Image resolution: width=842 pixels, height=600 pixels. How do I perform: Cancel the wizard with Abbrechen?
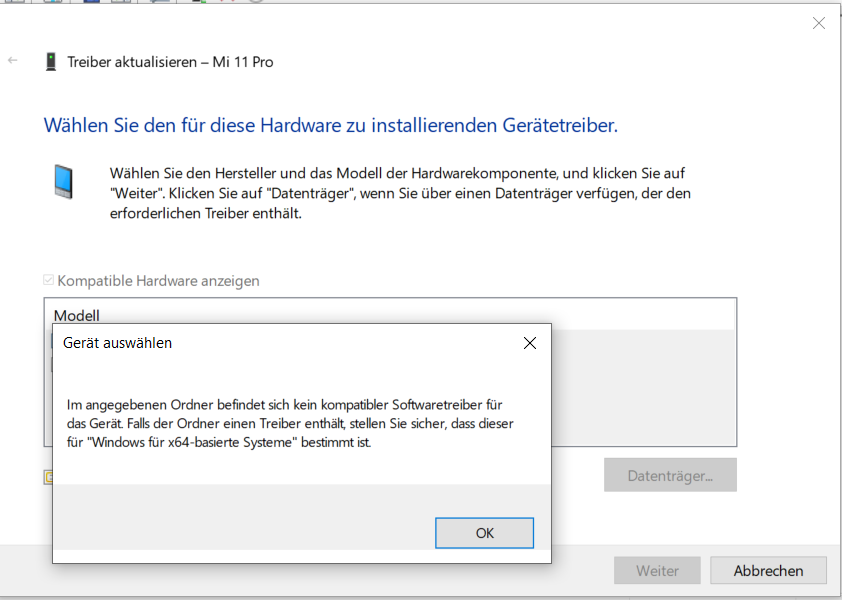(768, 571)
